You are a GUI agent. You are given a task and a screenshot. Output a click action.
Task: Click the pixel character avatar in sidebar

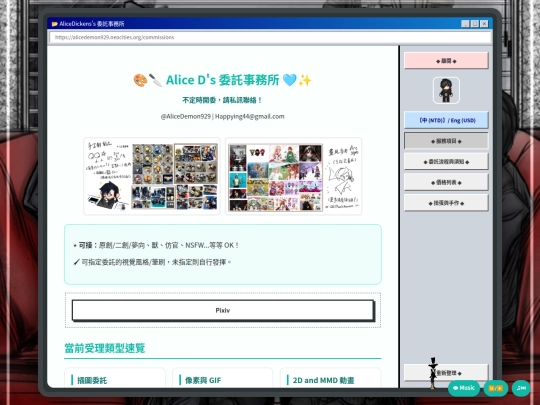click(446, 90)
